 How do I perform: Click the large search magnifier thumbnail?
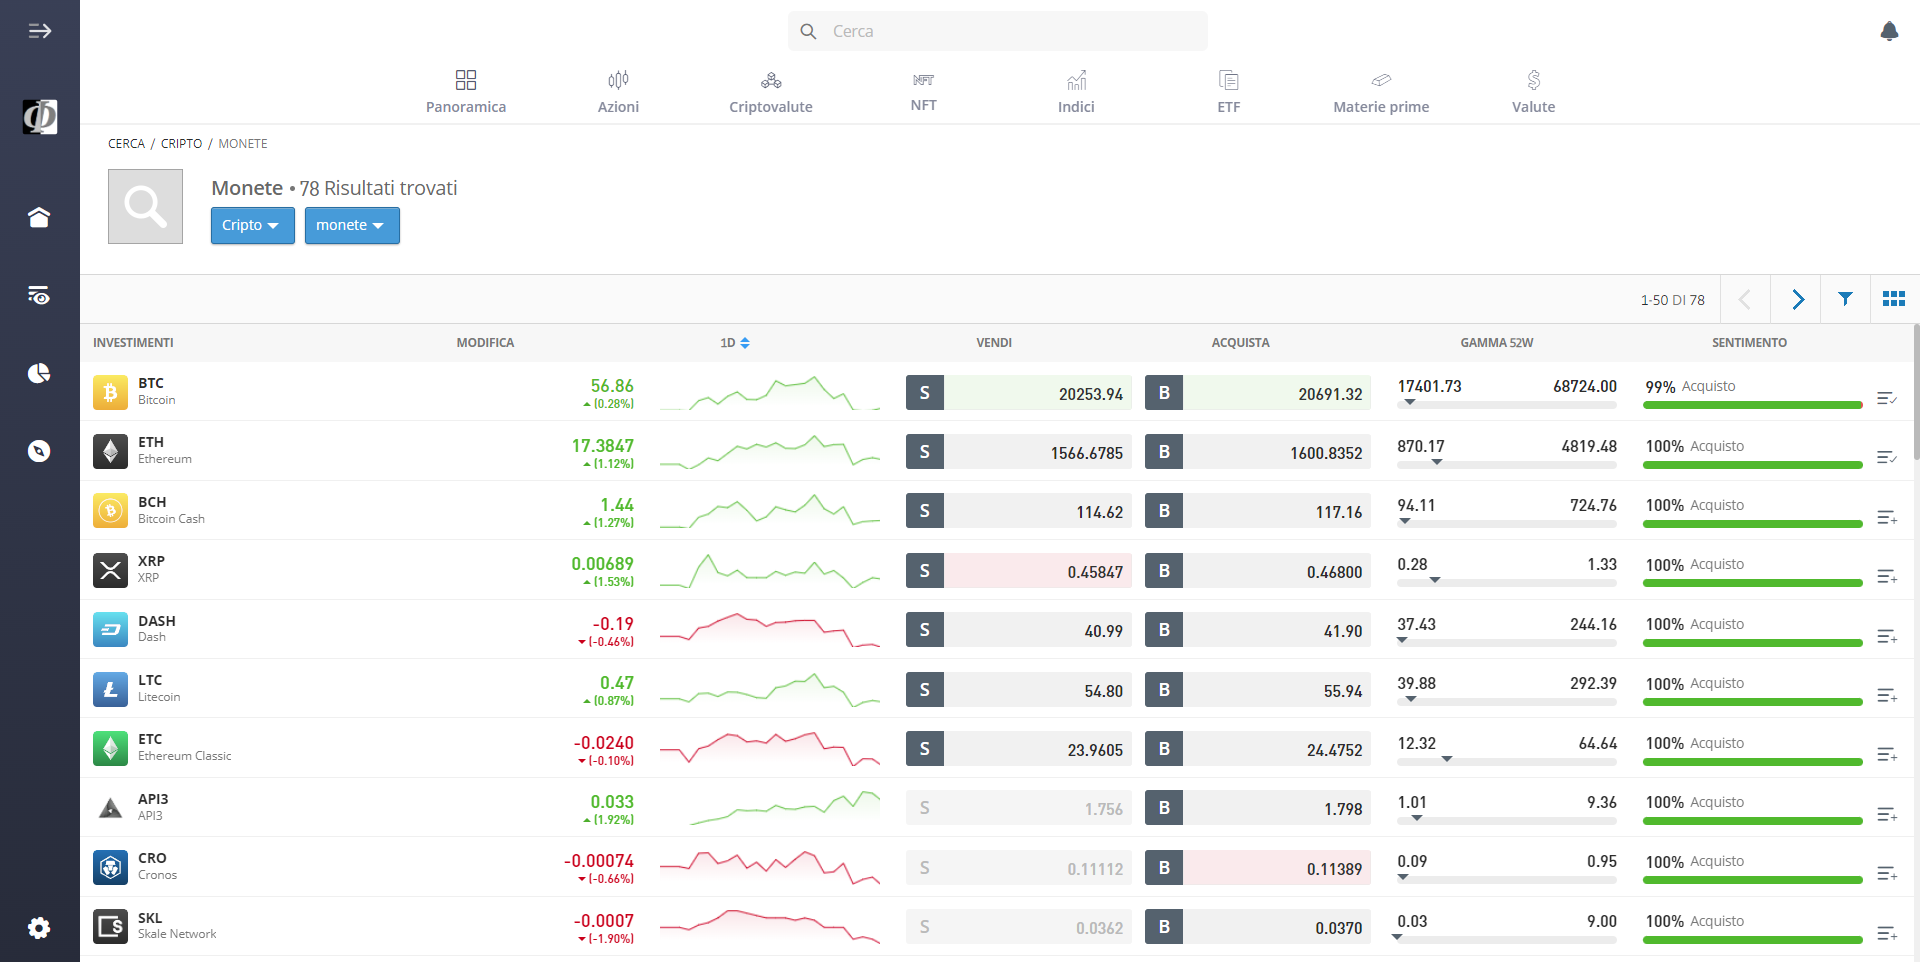pos(145,206)
